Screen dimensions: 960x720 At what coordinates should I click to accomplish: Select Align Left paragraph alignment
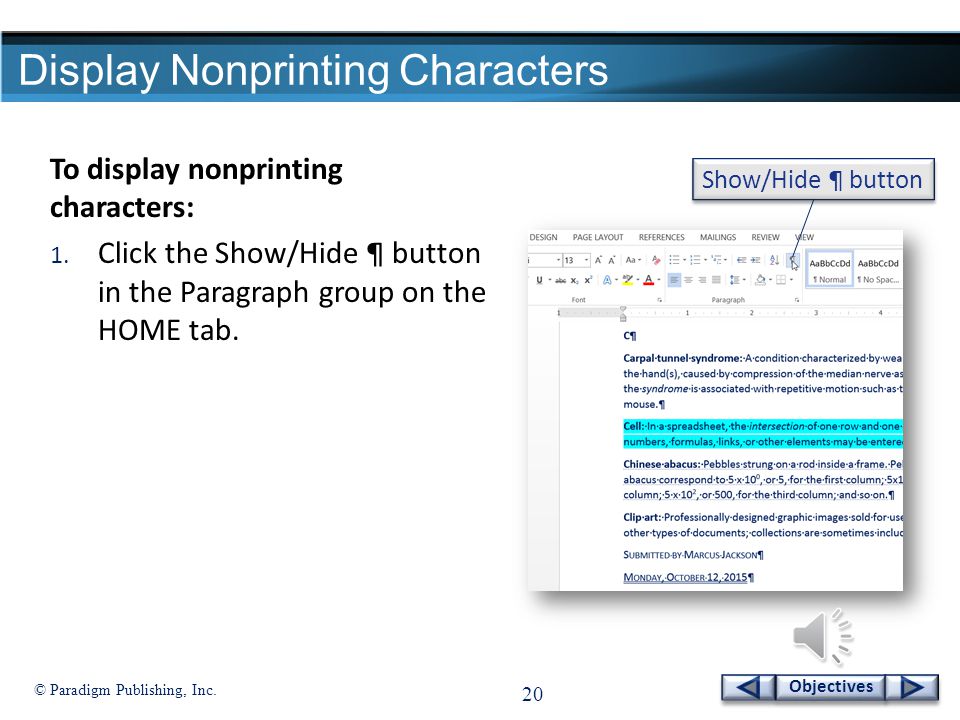(674, 280)
